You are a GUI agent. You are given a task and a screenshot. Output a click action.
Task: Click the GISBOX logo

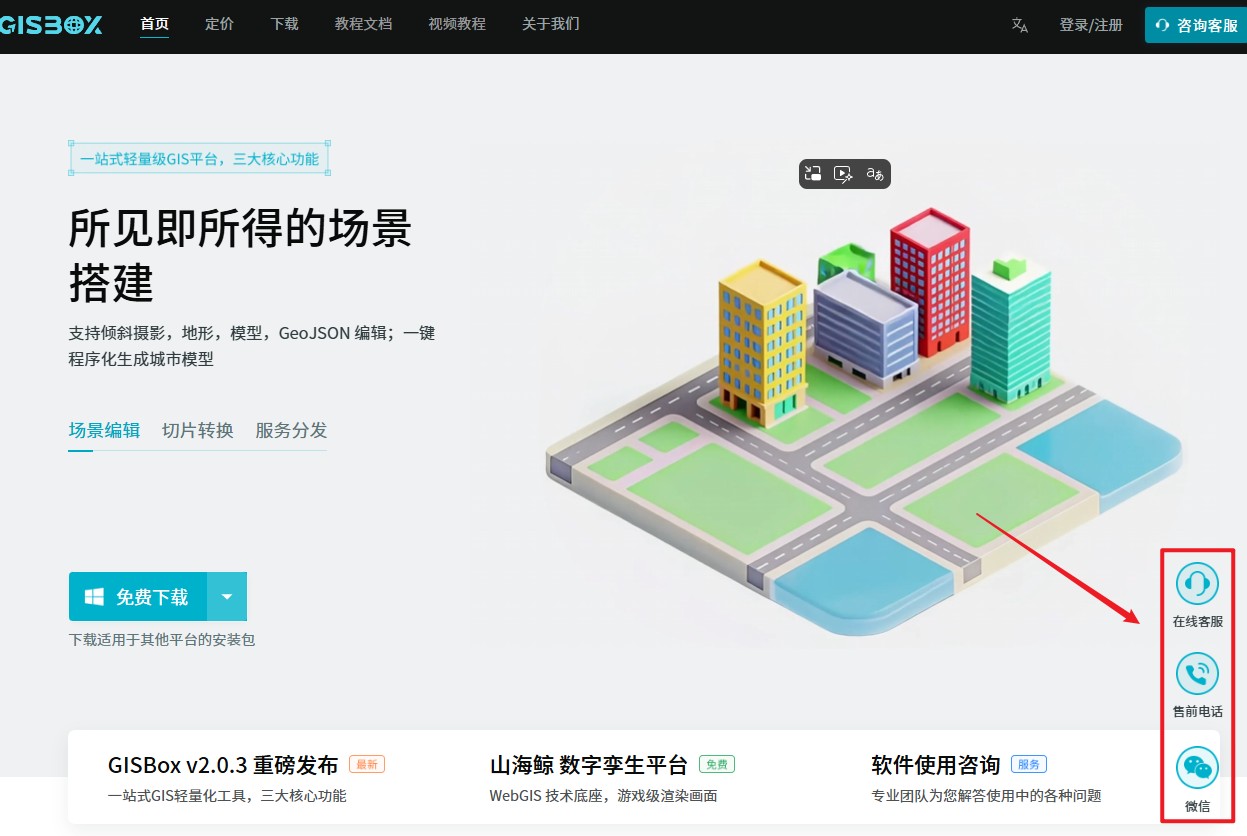coord(50,25)
